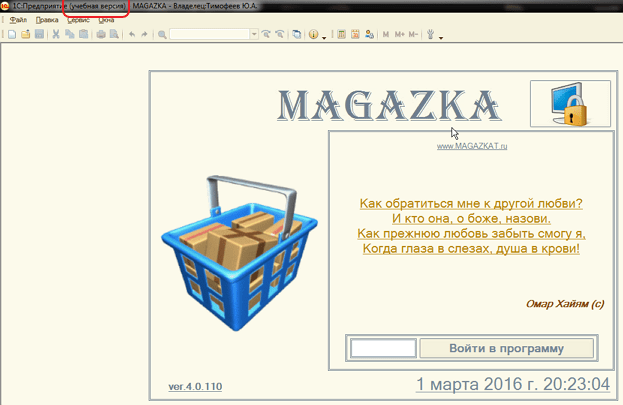Image resolution: width=623 pixels, height=405 pixels.
Task: Click the Undo arrow icon
Action: [132, 35]
